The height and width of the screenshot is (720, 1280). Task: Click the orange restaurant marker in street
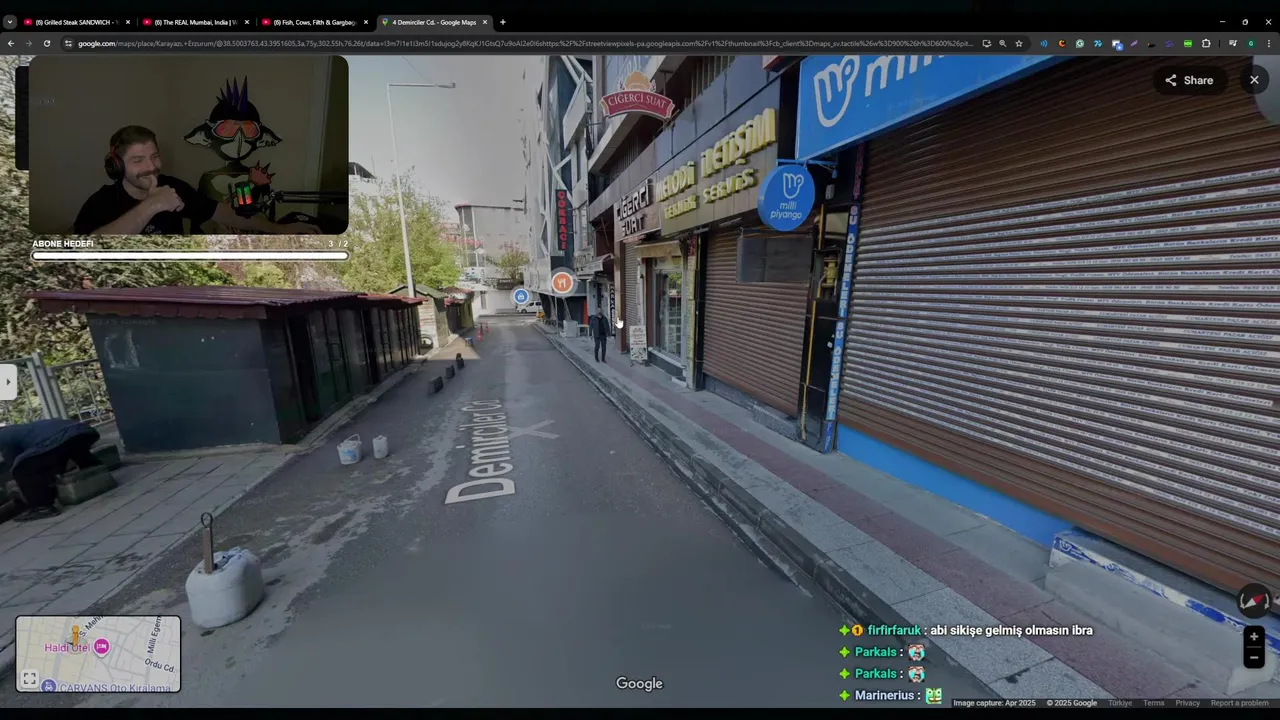[562, 283]
